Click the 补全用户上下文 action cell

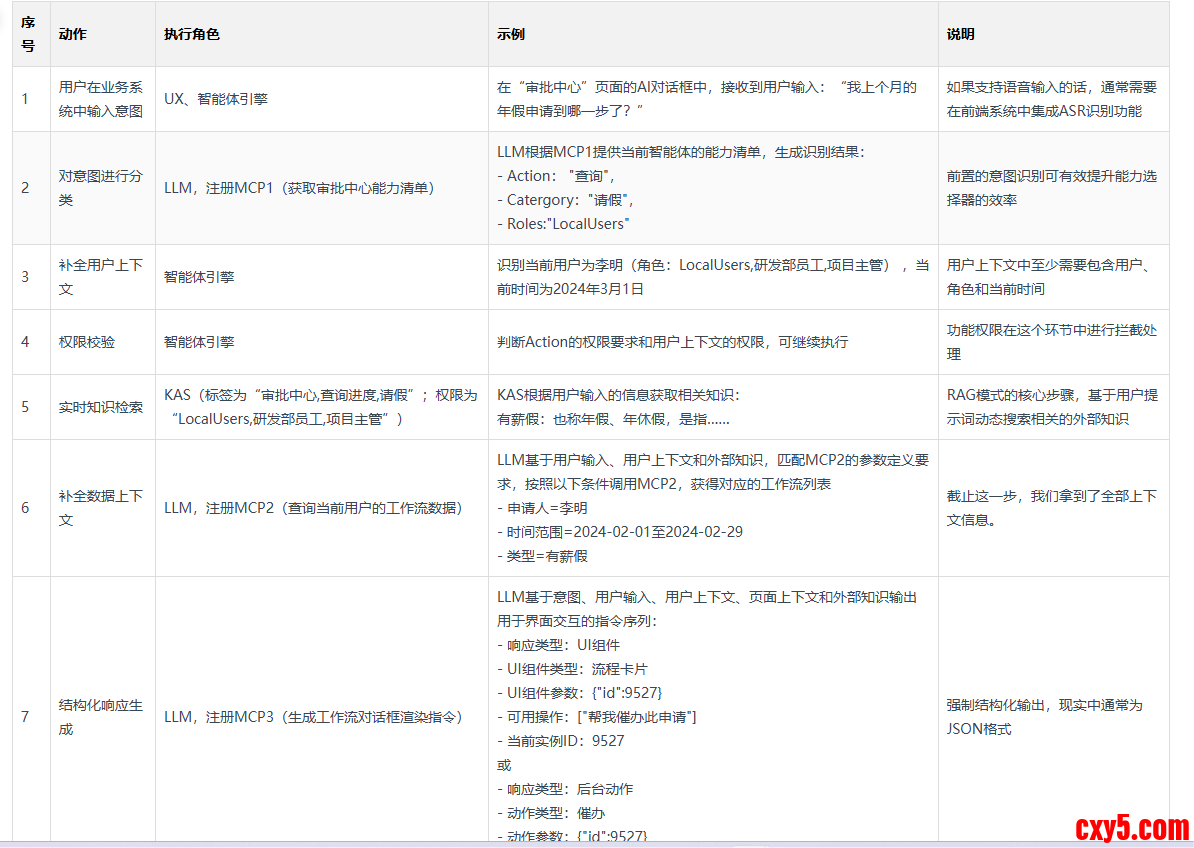tap(101, 277)
